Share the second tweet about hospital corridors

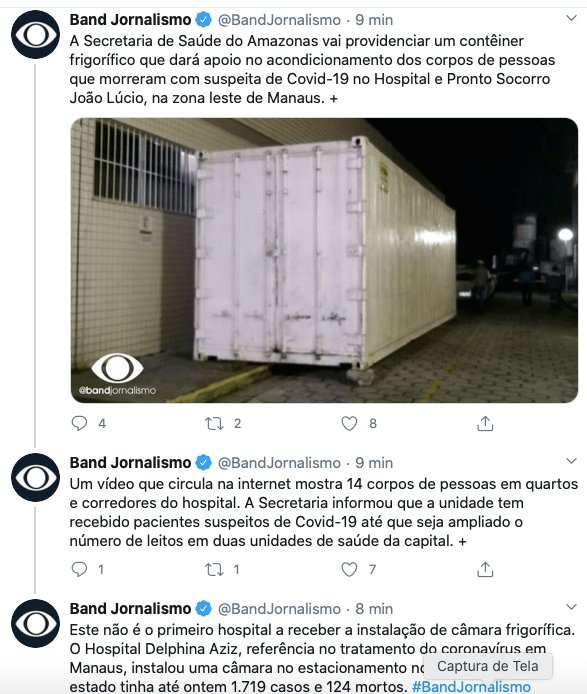click(x=485, y=569)
